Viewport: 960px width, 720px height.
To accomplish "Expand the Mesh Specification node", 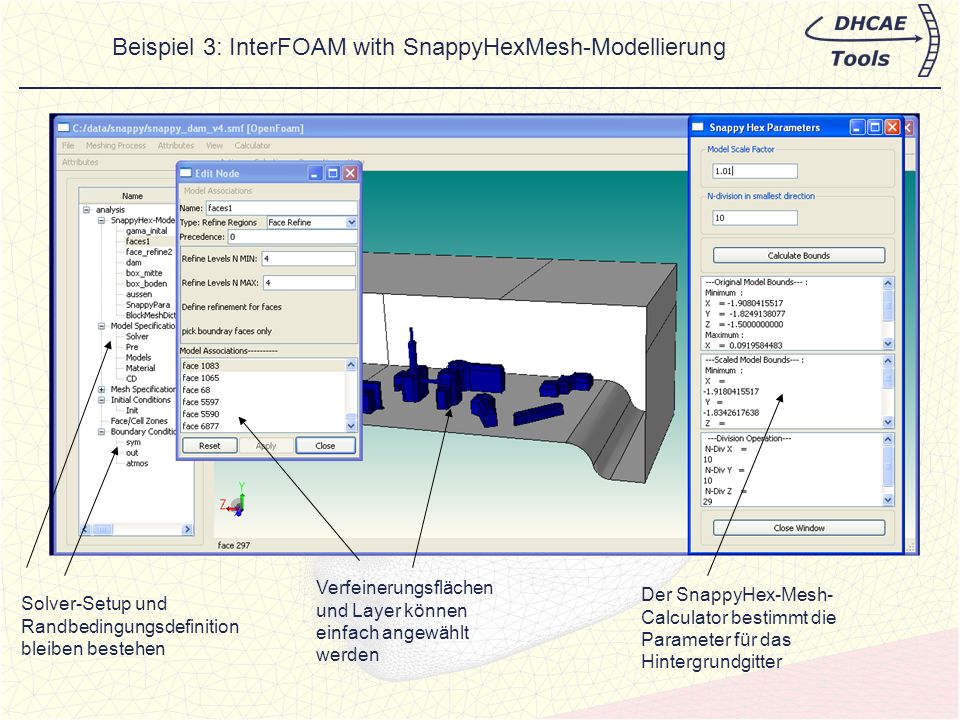I will pos(102,389).
